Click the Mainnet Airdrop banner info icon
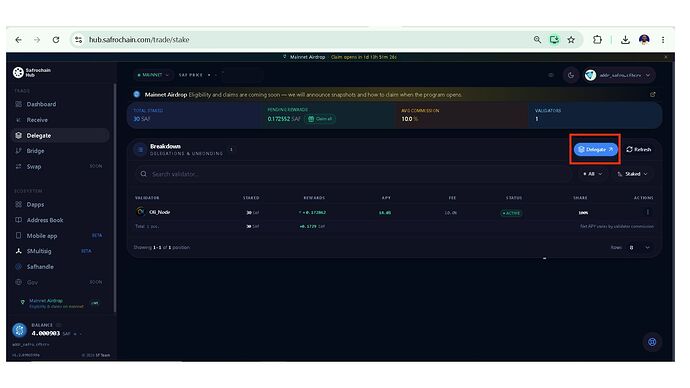Viewport: 690px width, 388px height. pos(137,94)
